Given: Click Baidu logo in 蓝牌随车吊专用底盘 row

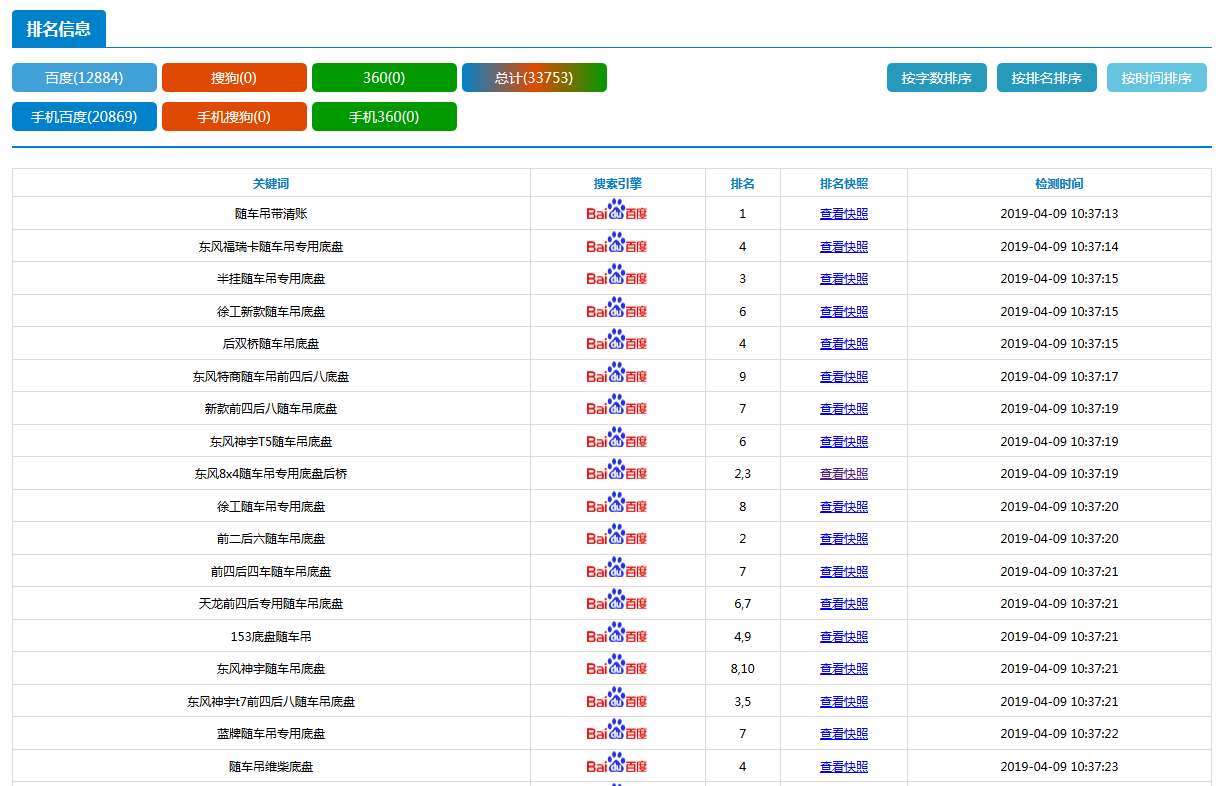Looking at the screenshot, I should click(x=616, y=733).
